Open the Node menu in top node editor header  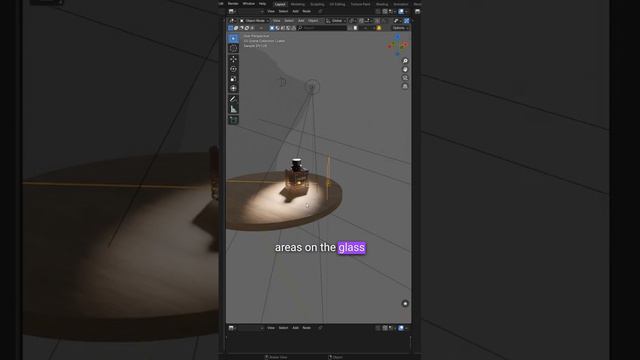coord(307,11)
